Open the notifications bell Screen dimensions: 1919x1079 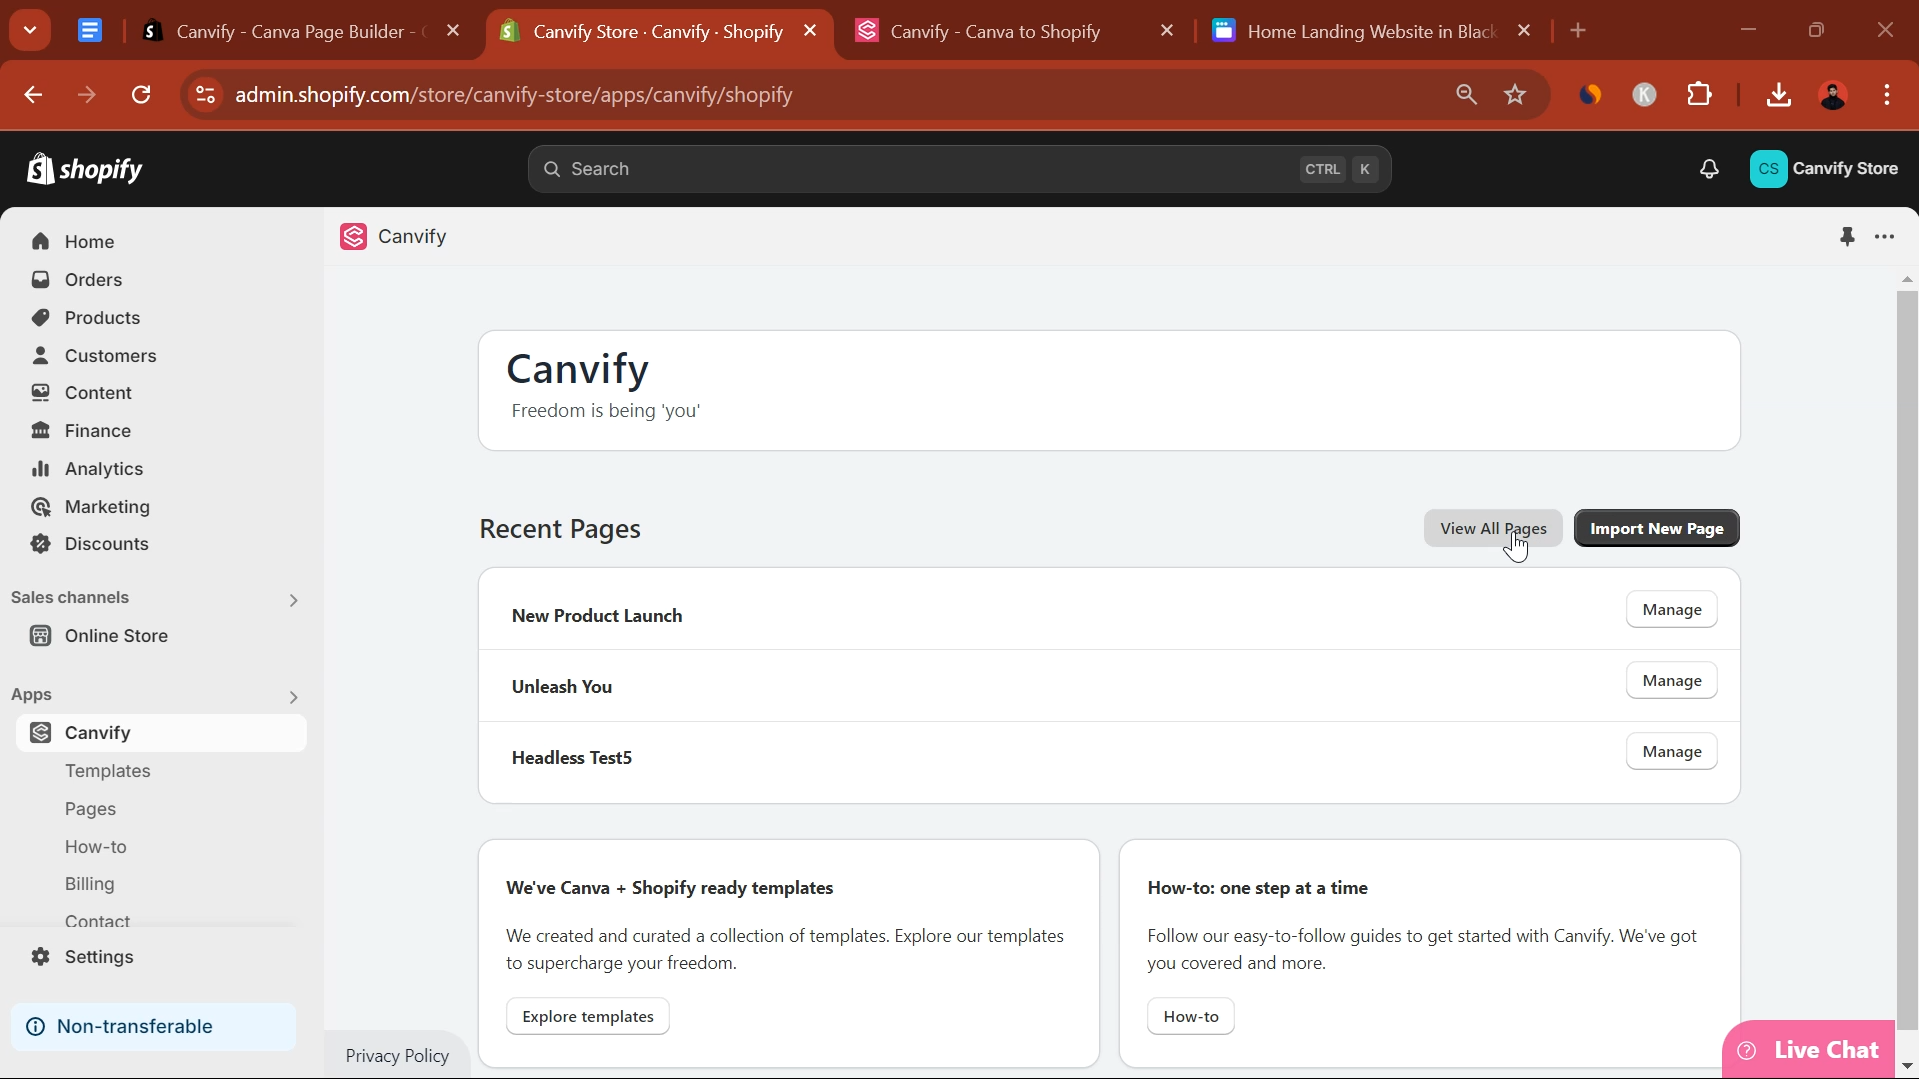[x=1709, y=169]
